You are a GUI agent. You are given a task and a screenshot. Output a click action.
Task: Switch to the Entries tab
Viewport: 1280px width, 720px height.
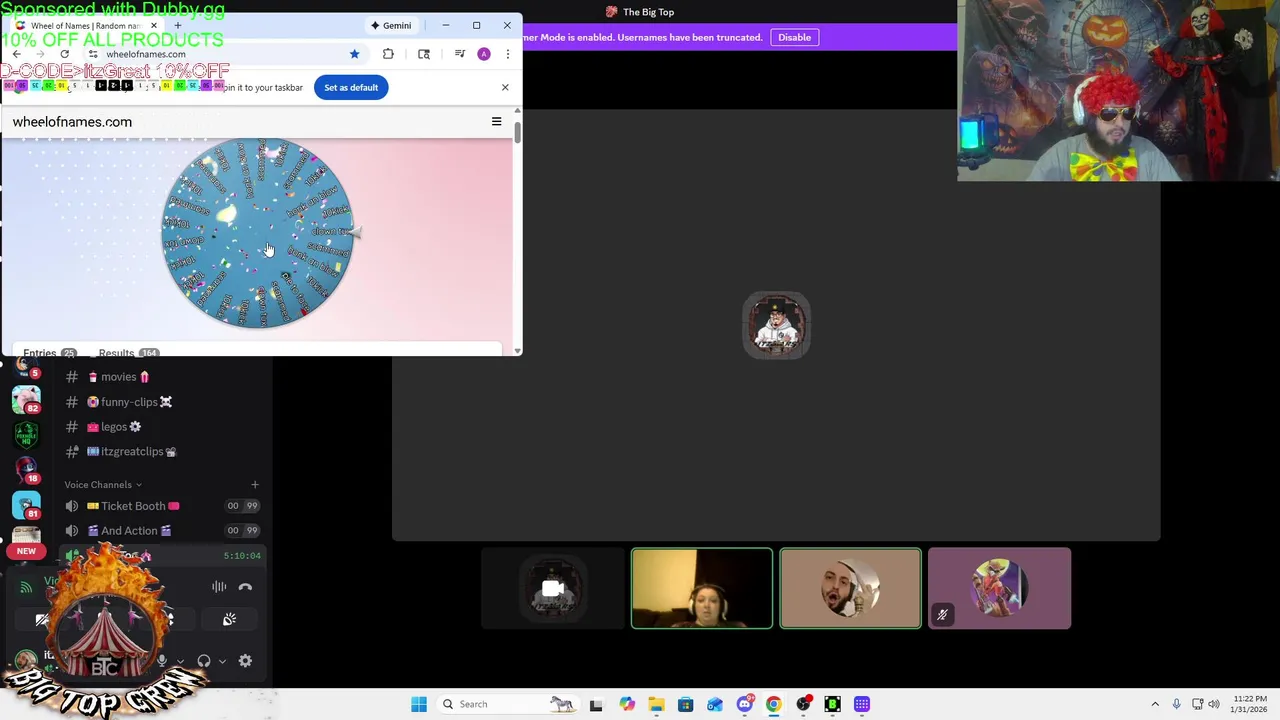pos(50,352)
